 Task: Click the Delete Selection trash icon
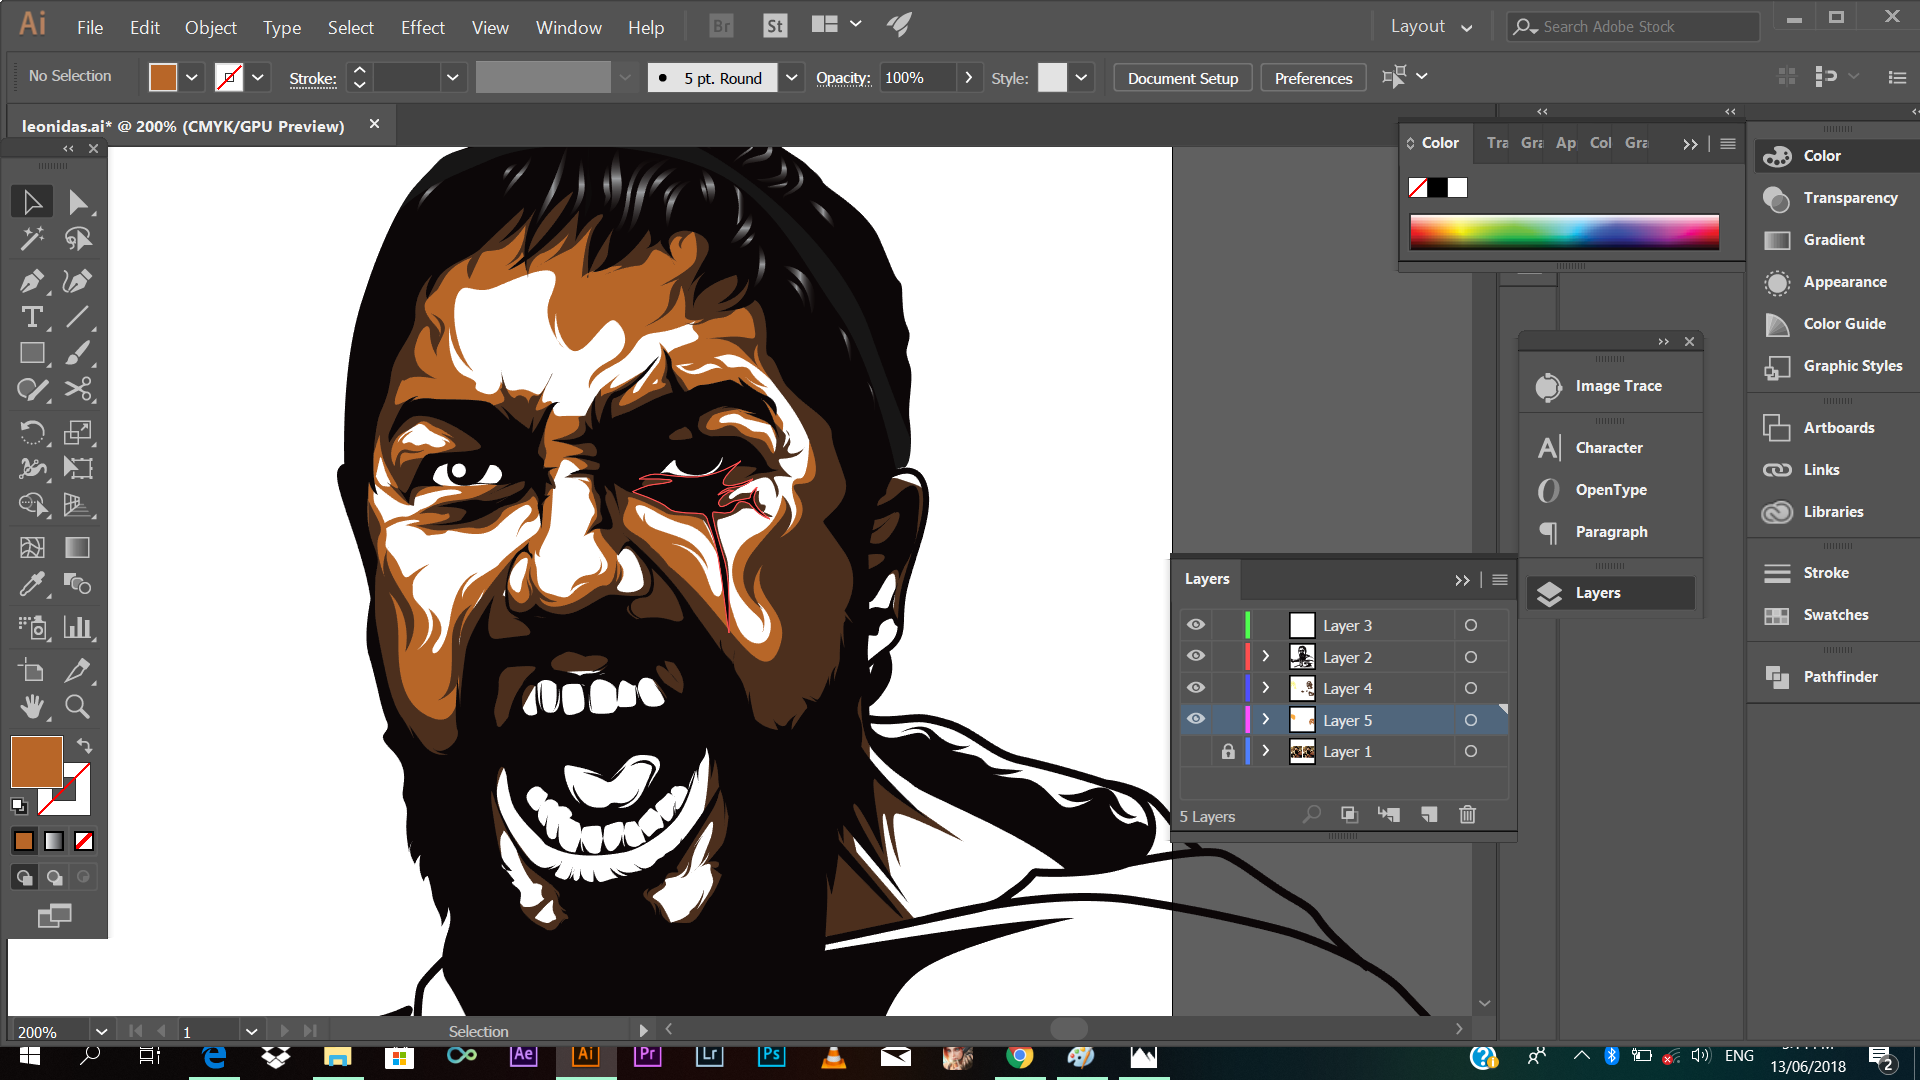(1467, 815)
